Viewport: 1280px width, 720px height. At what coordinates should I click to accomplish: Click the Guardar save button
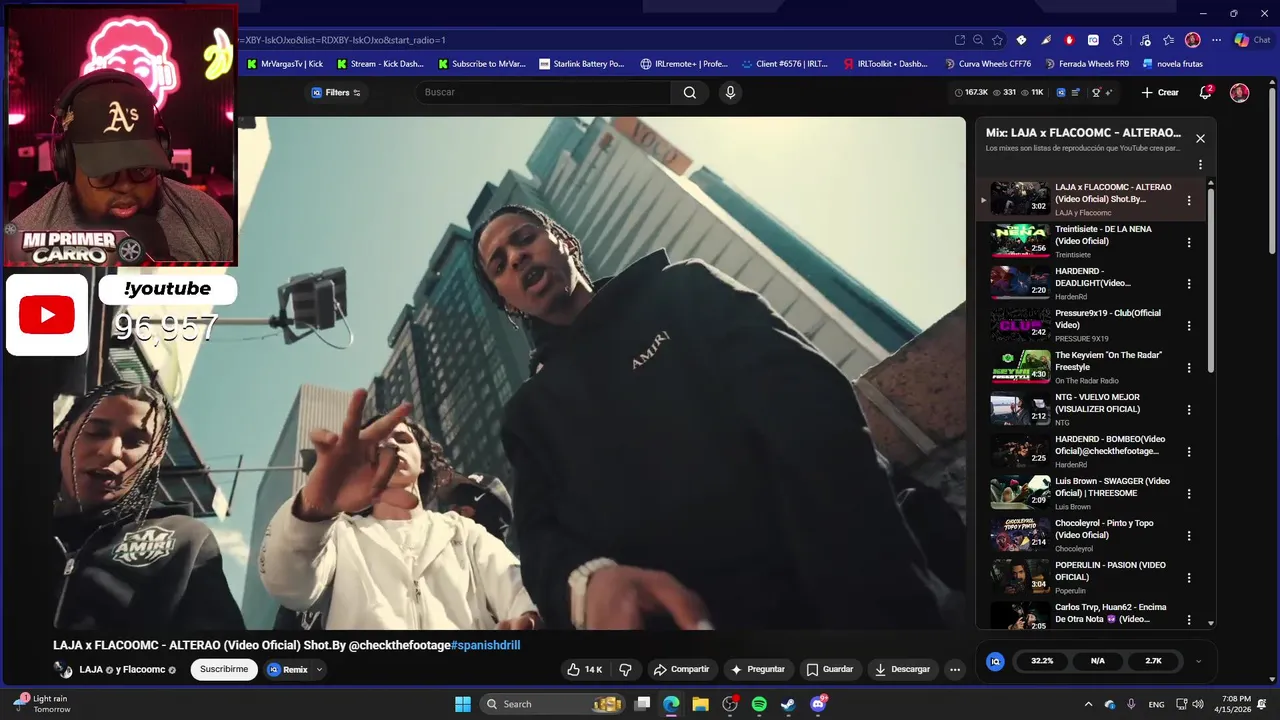(830, 669)
